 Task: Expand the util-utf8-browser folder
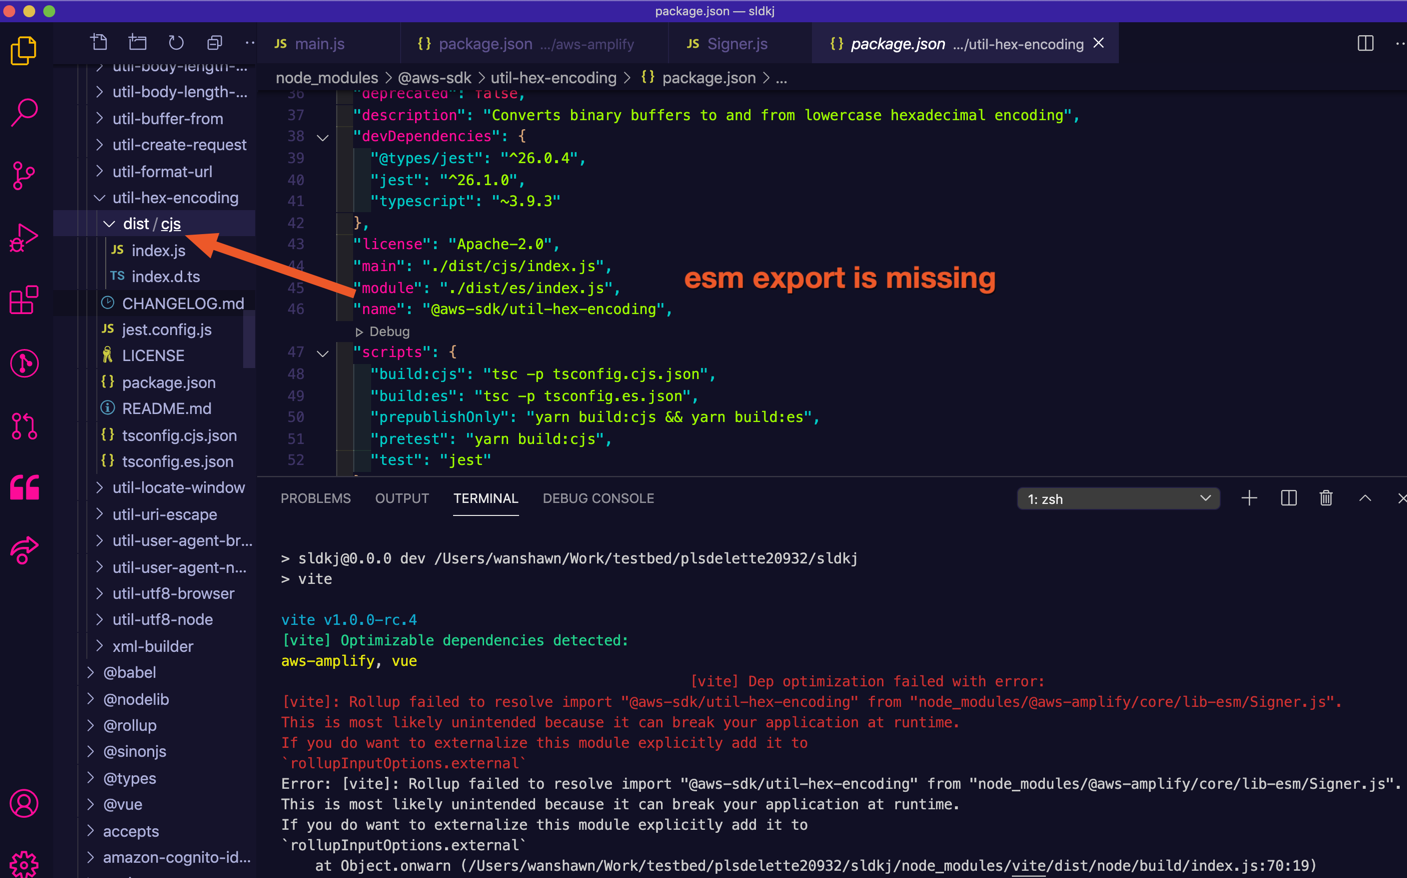point(155,593)
